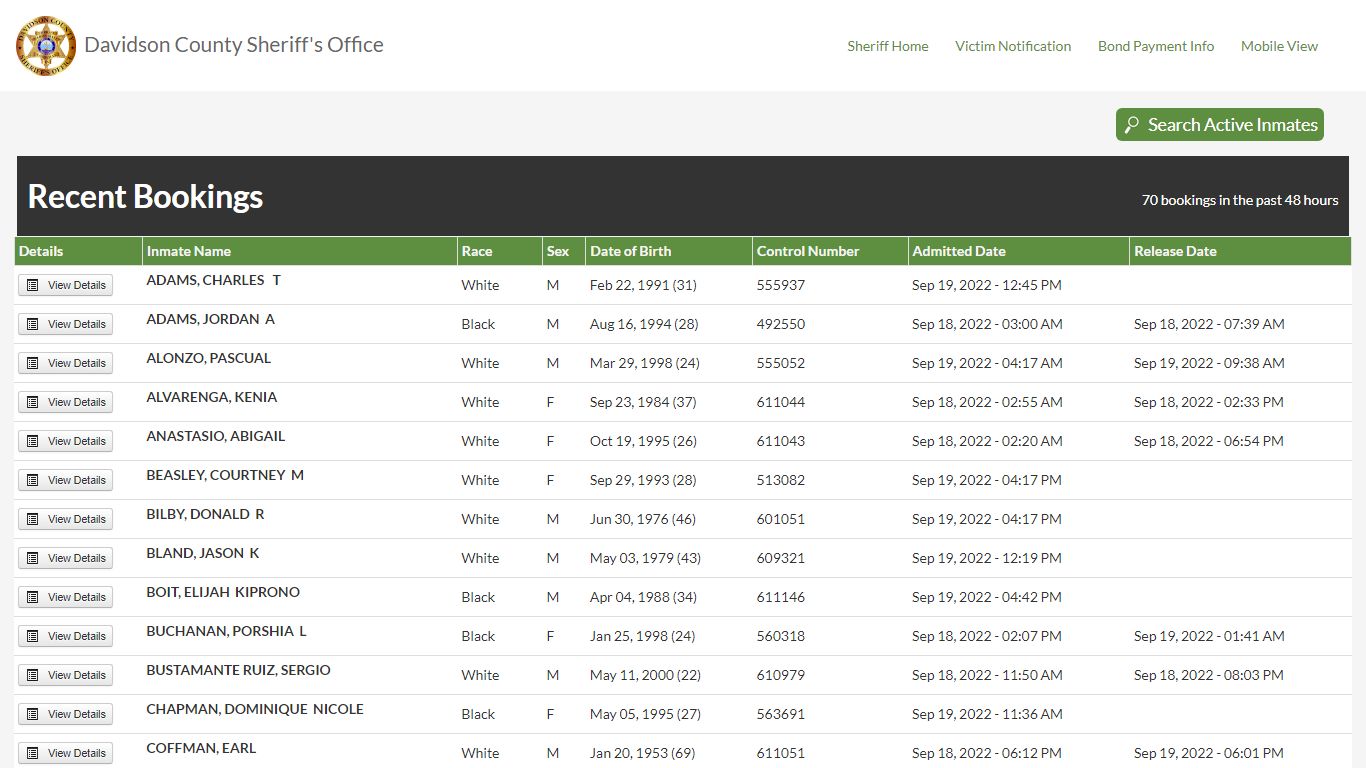View Details for BILBY, DONALD R
This screenshot has height=768, width=1366.
(66, 519)
